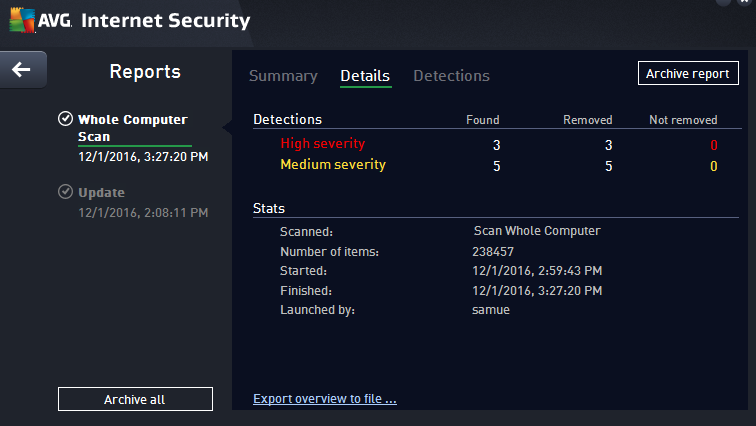Click the Archive all button
This screenshot has width=756, height=426.
click(x=135, y=399)
